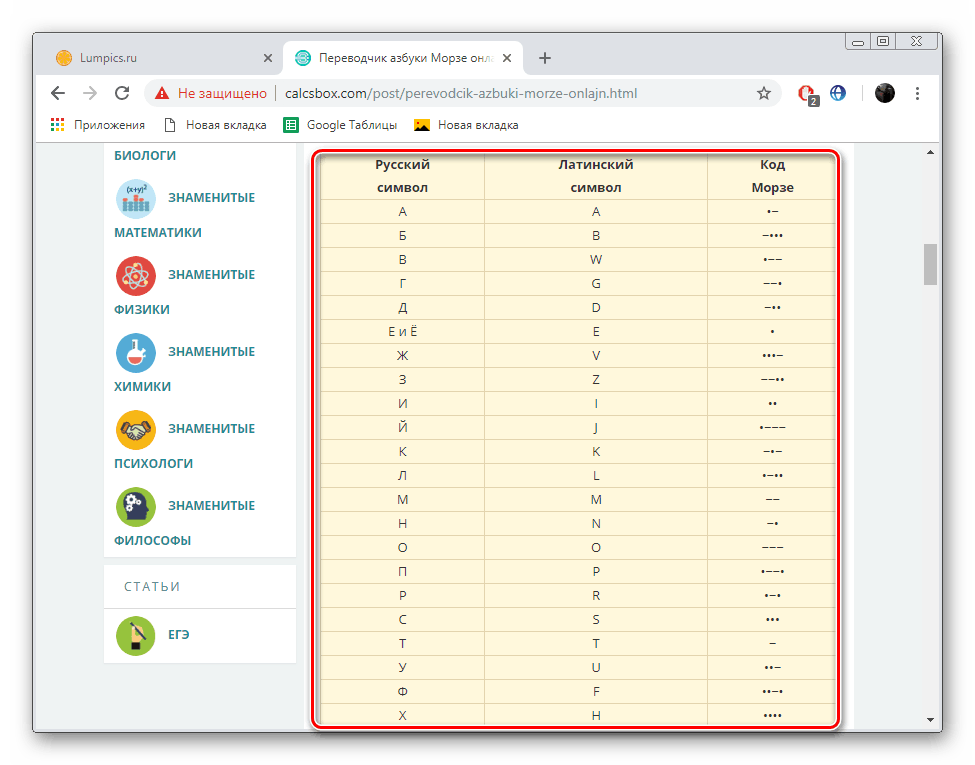
Task: Open the red extension icon with badge
Action: (806, 93)
